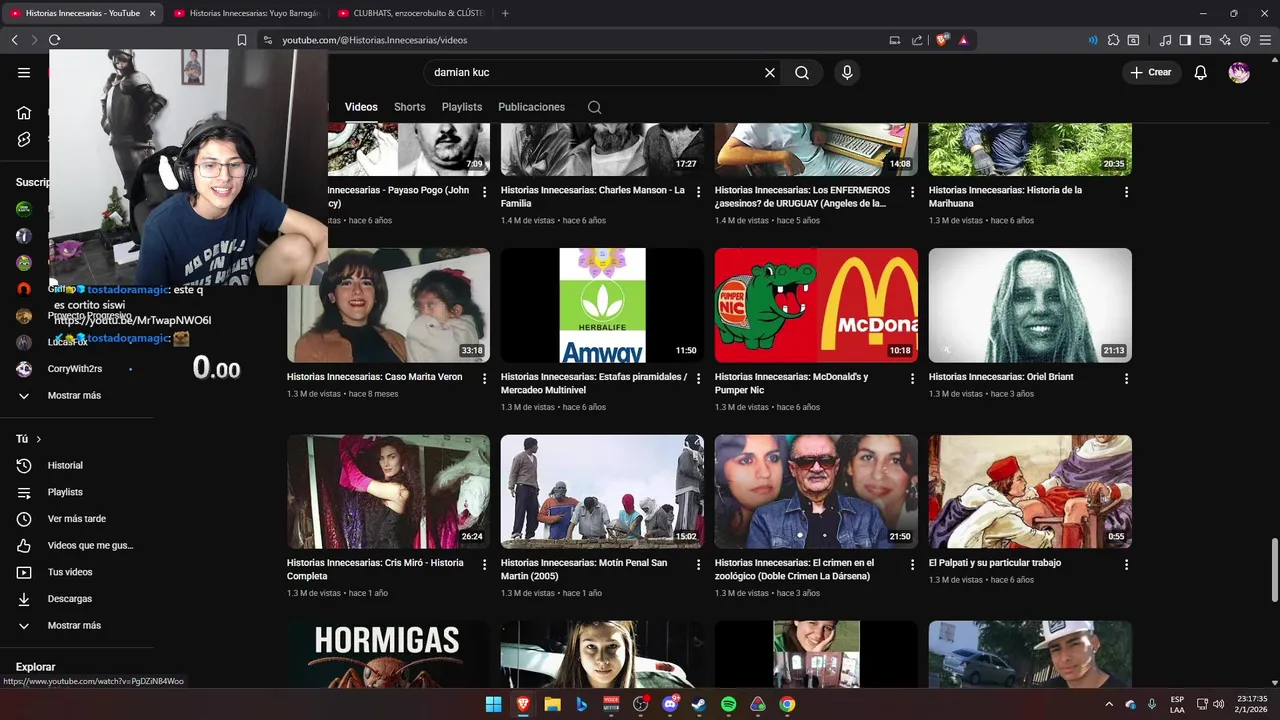Play McDonald's Pumper Nic thumbnail

816,305
